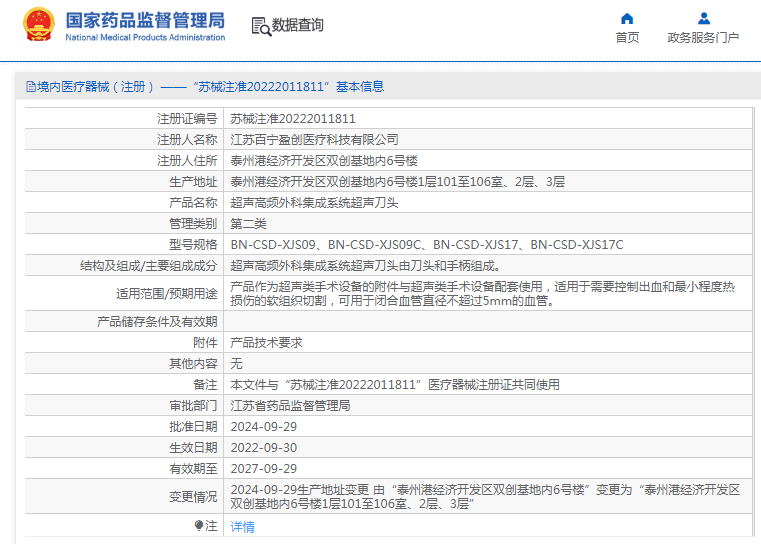The image size is (761, 544).
Task: Select management class 第二类 value
Action: coord(248,224)
